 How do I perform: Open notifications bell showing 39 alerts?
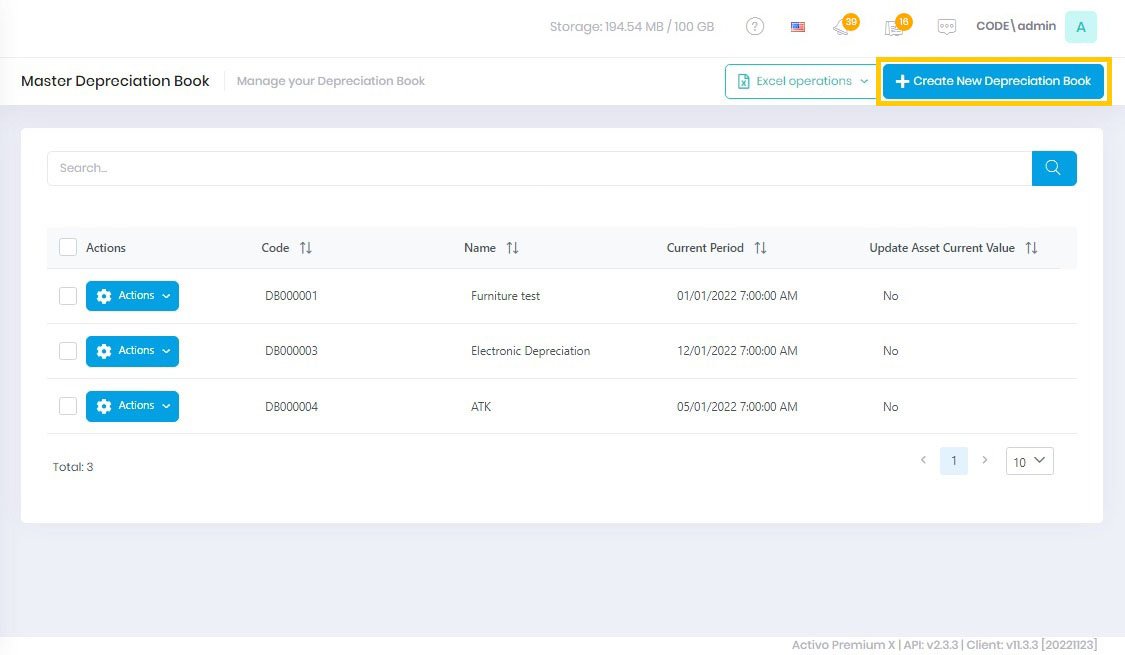point(842,28)
